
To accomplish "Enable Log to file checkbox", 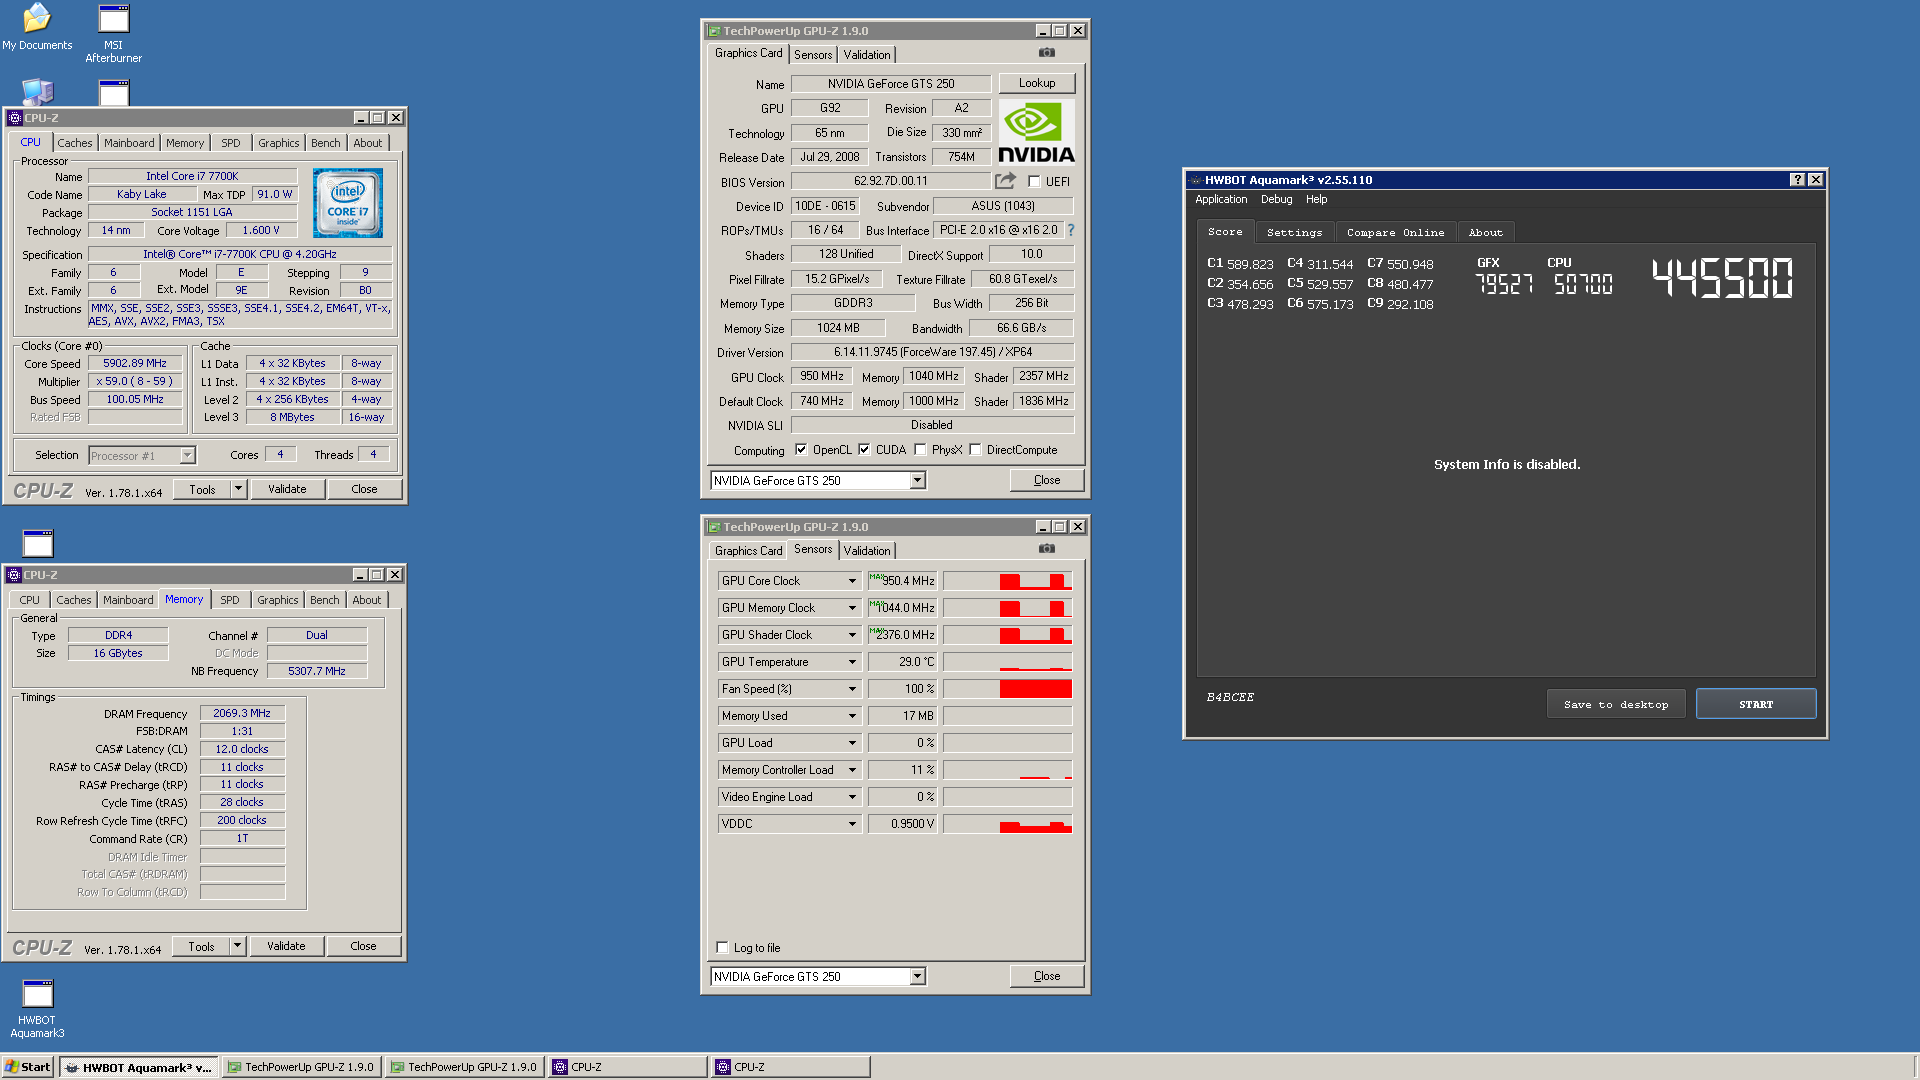I will tap(722, 948).
